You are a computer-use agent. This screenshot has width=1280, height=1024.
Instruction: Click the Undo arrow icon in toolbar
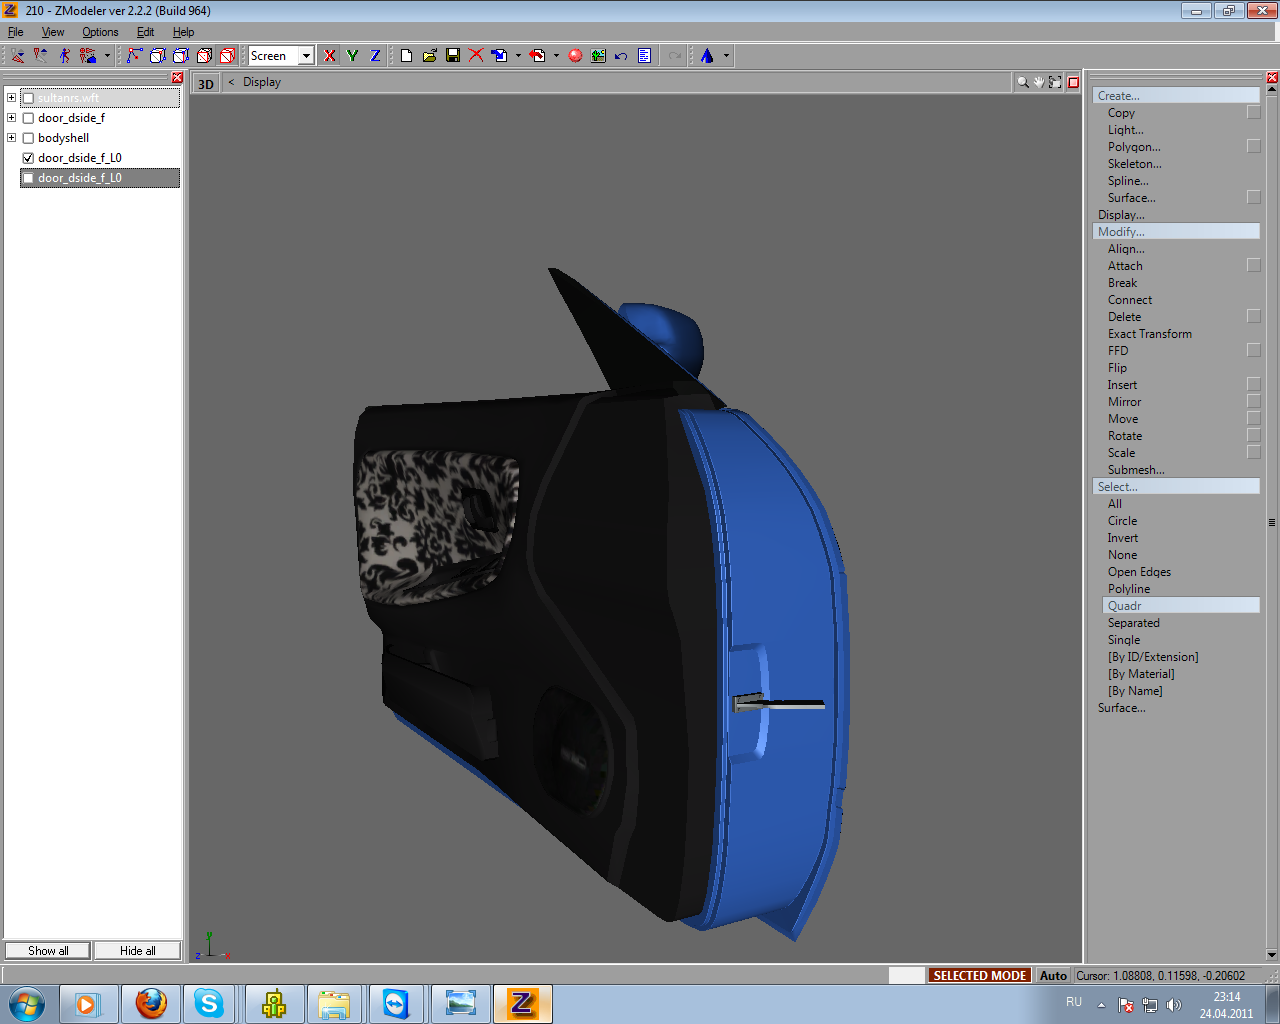click(x=621, y=56)
